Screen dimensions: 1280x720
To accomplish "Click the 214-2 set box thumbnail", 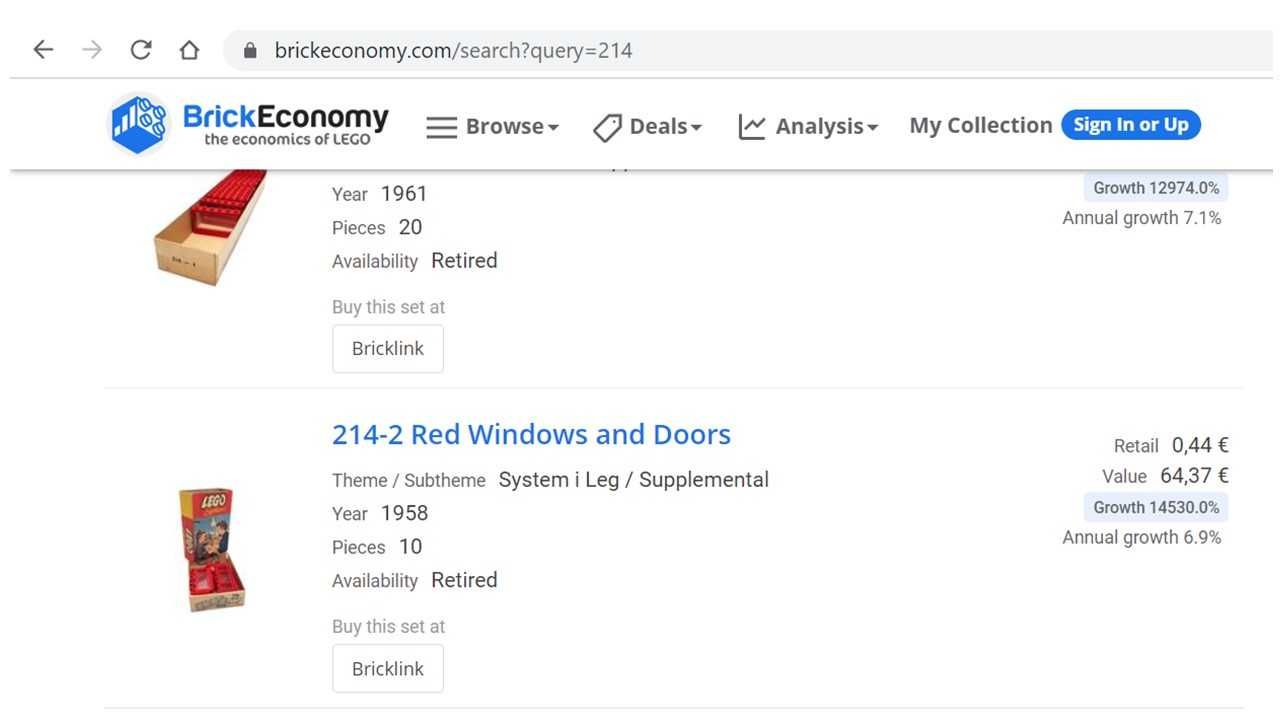I will point(211,549).
